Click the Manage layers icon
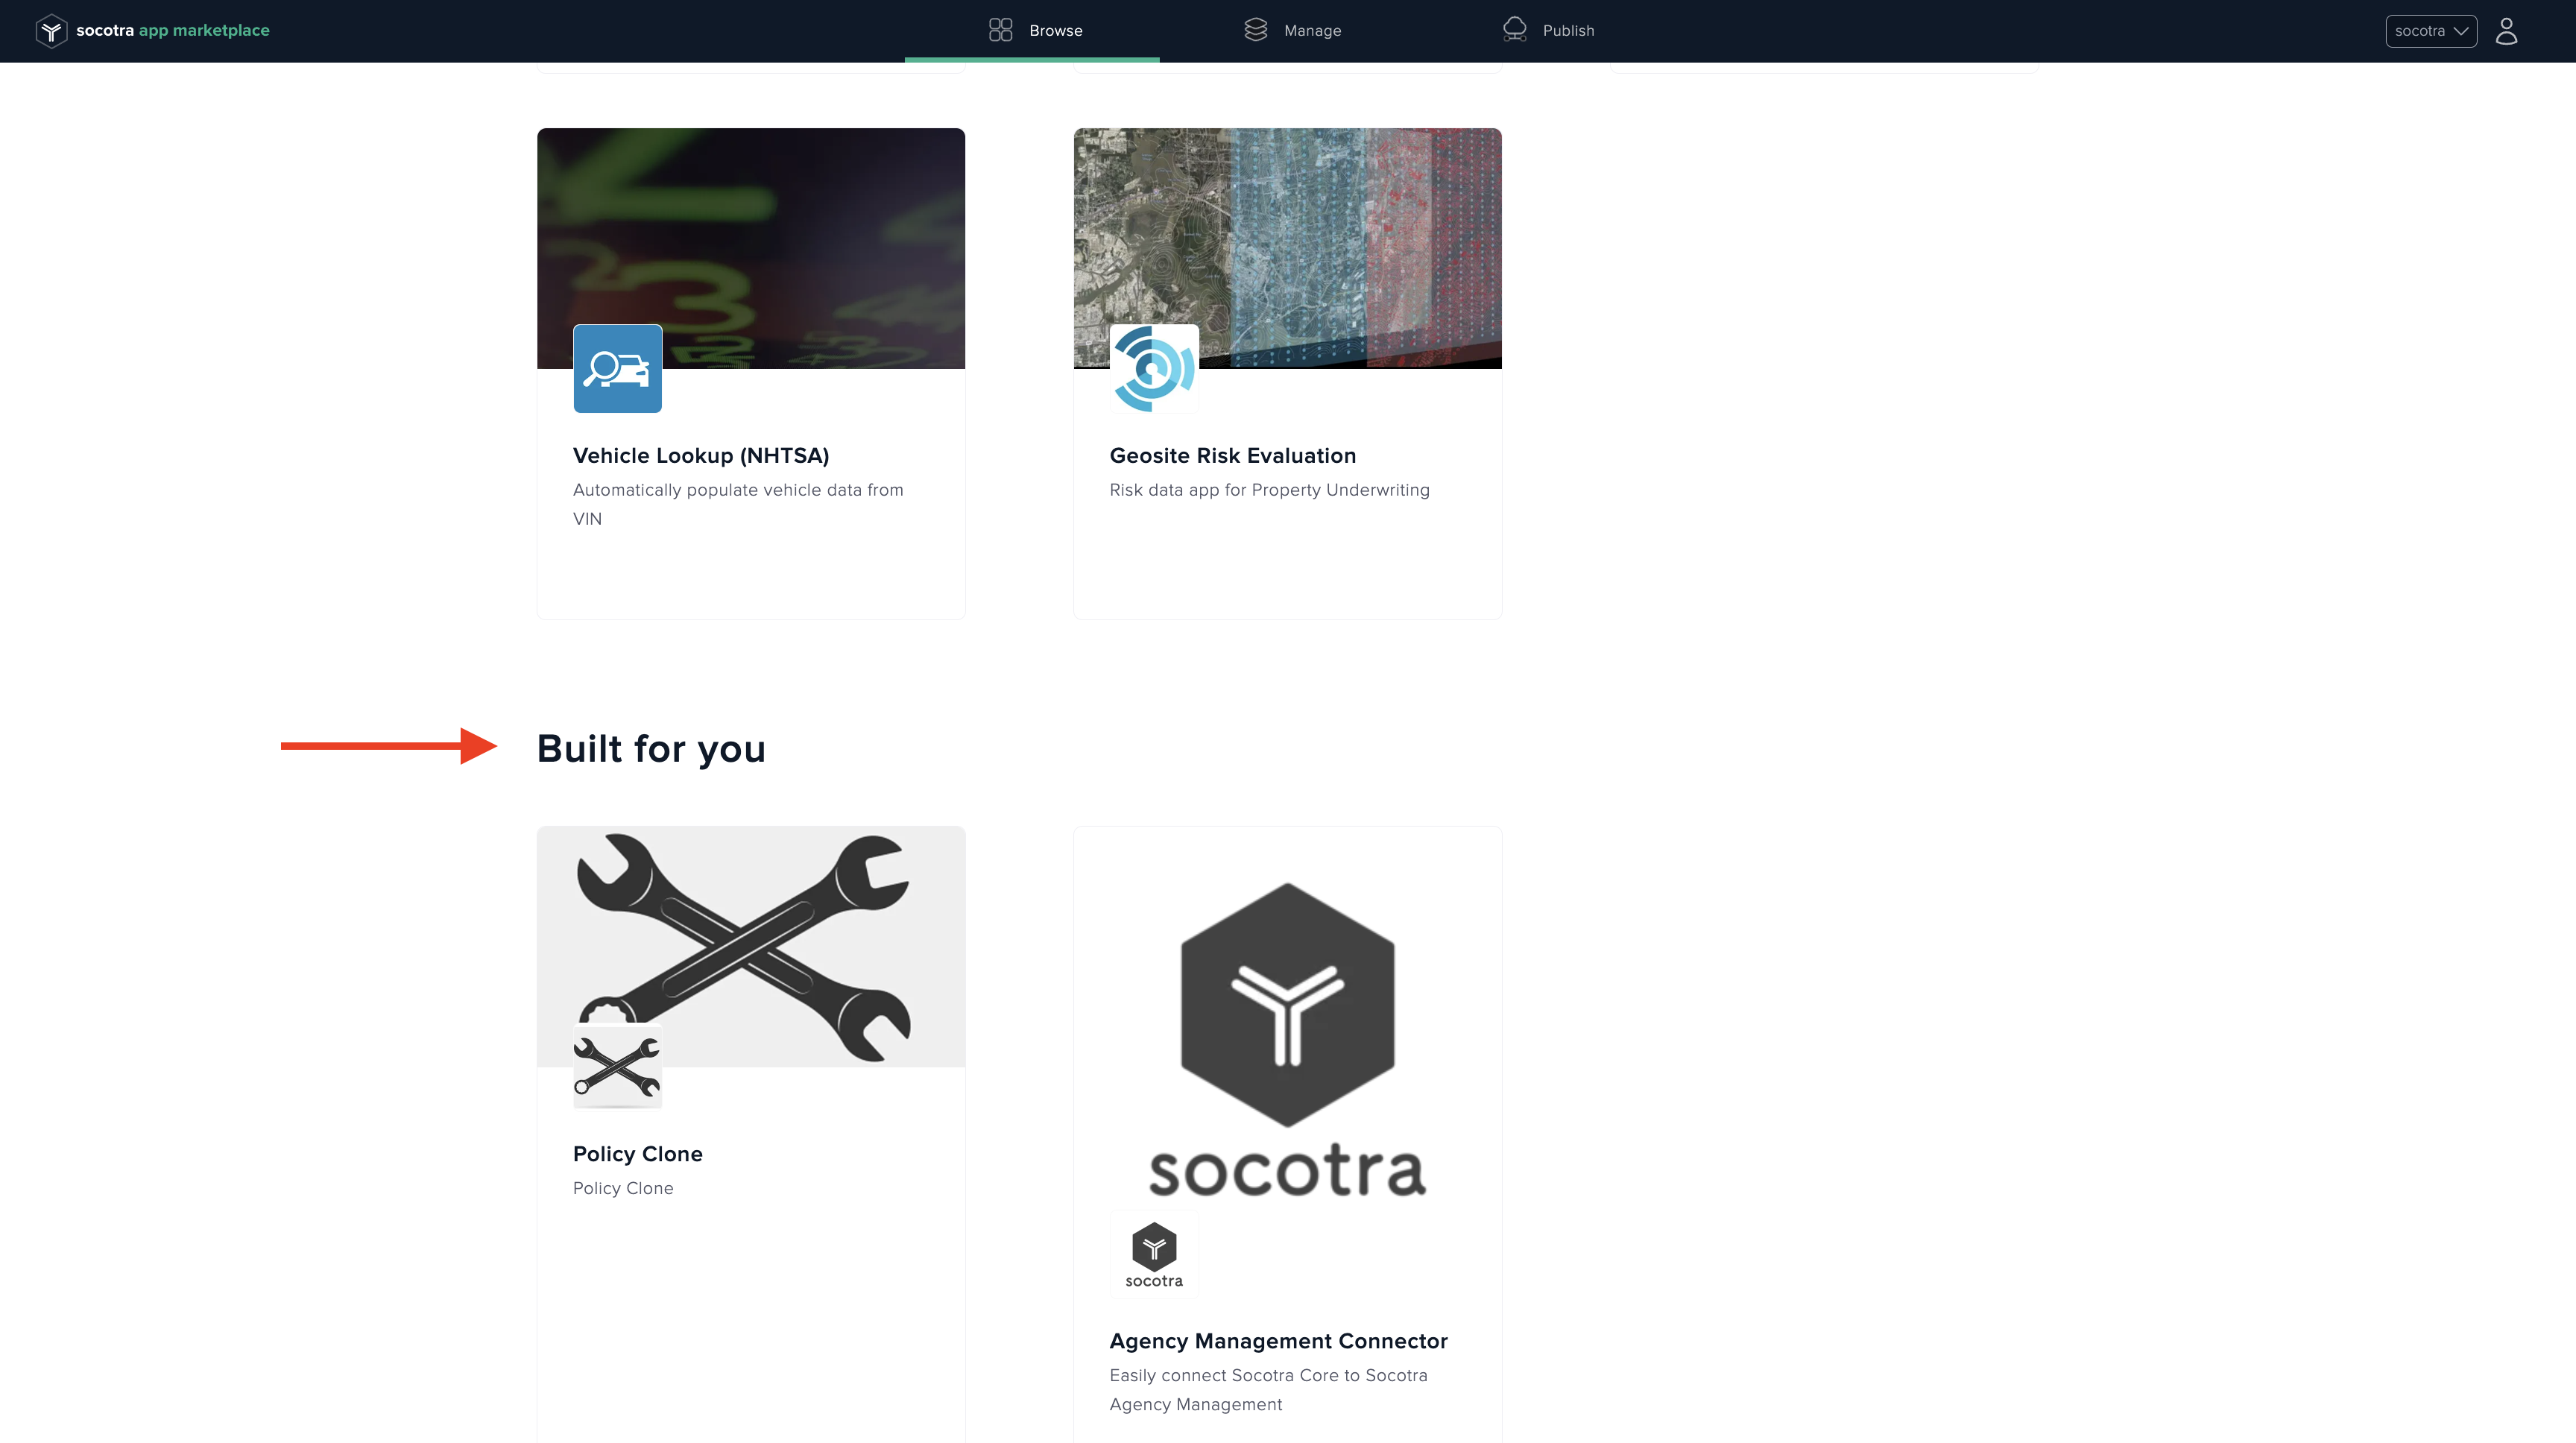This screenshot has width=2576, height=1443. click(1255, 29)
